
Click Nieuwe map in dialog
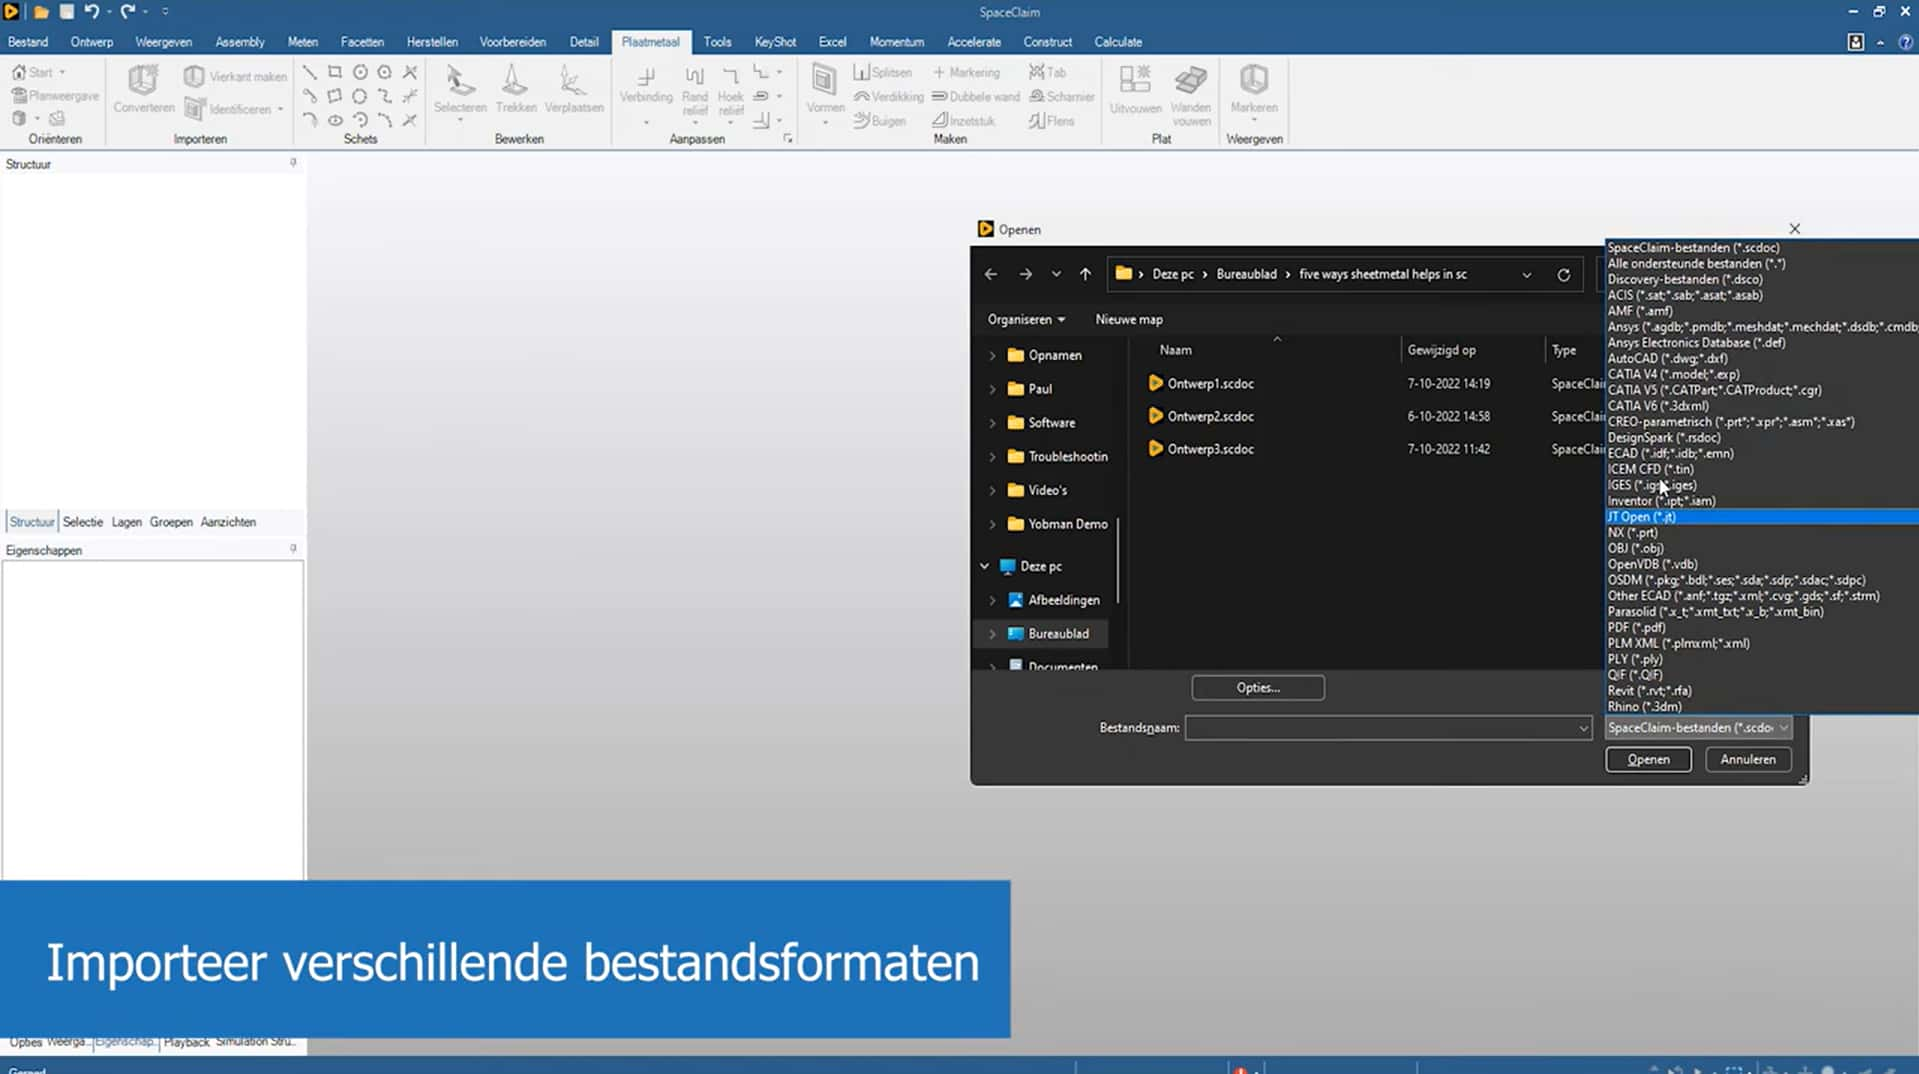click(1129, 319)
